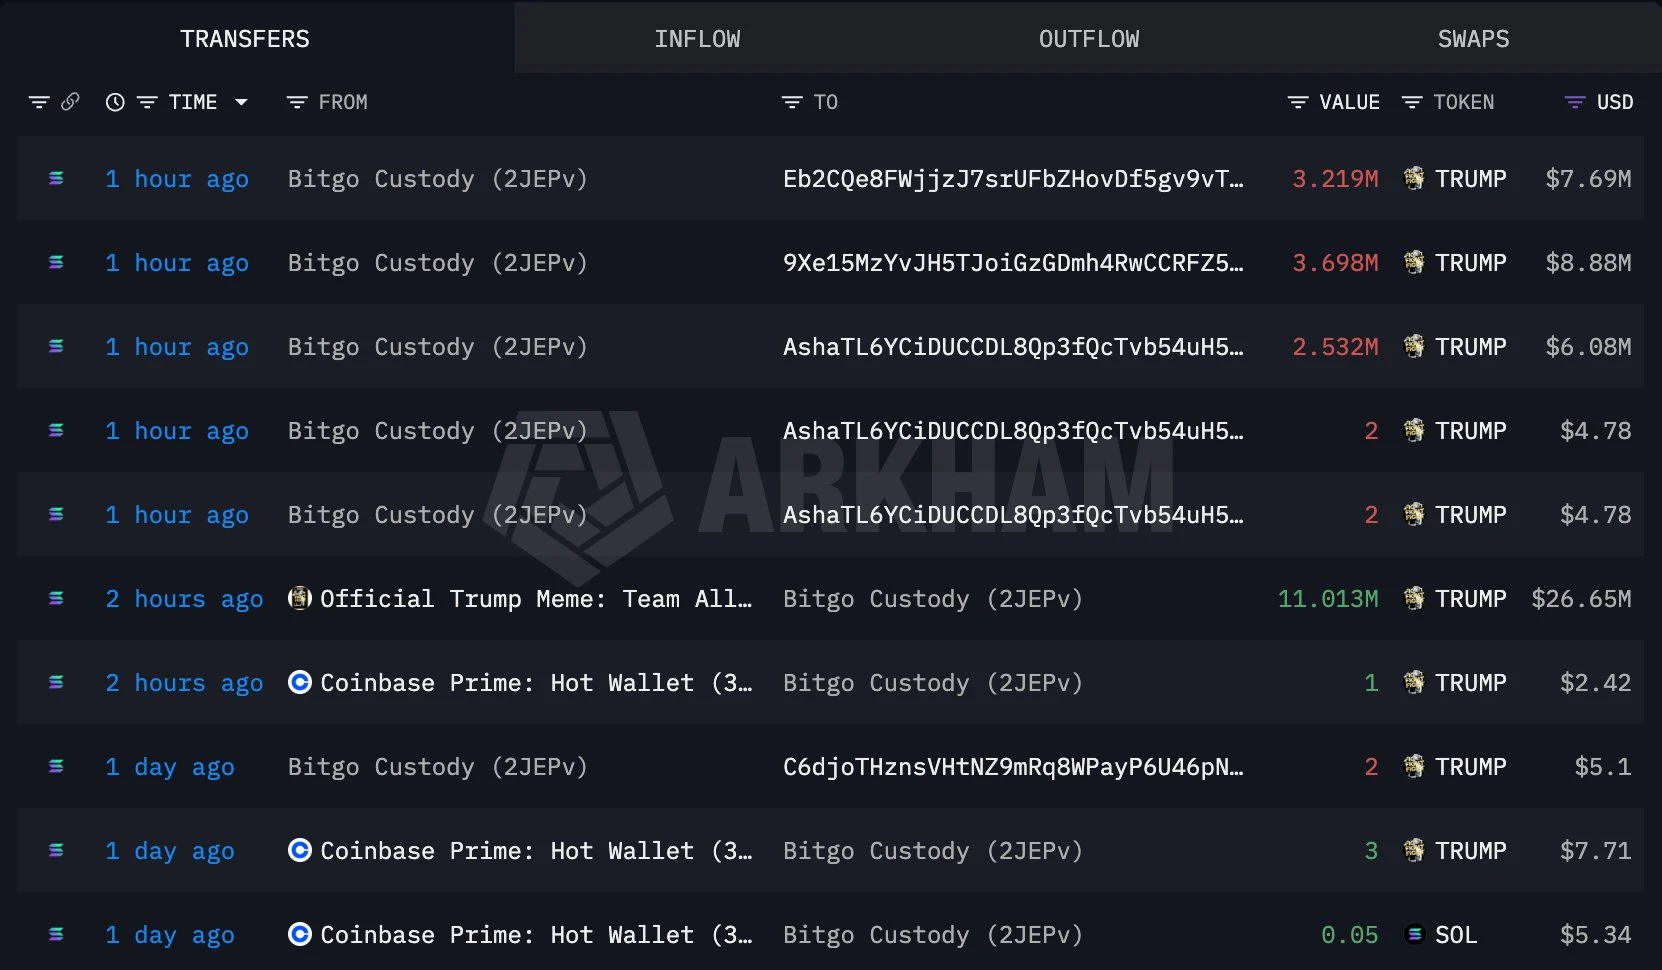Click the Solana chain icon in the 3.698M row
Image resolution: width=1662 pixels, height=970 pixels.
click(x=56, y=263)
